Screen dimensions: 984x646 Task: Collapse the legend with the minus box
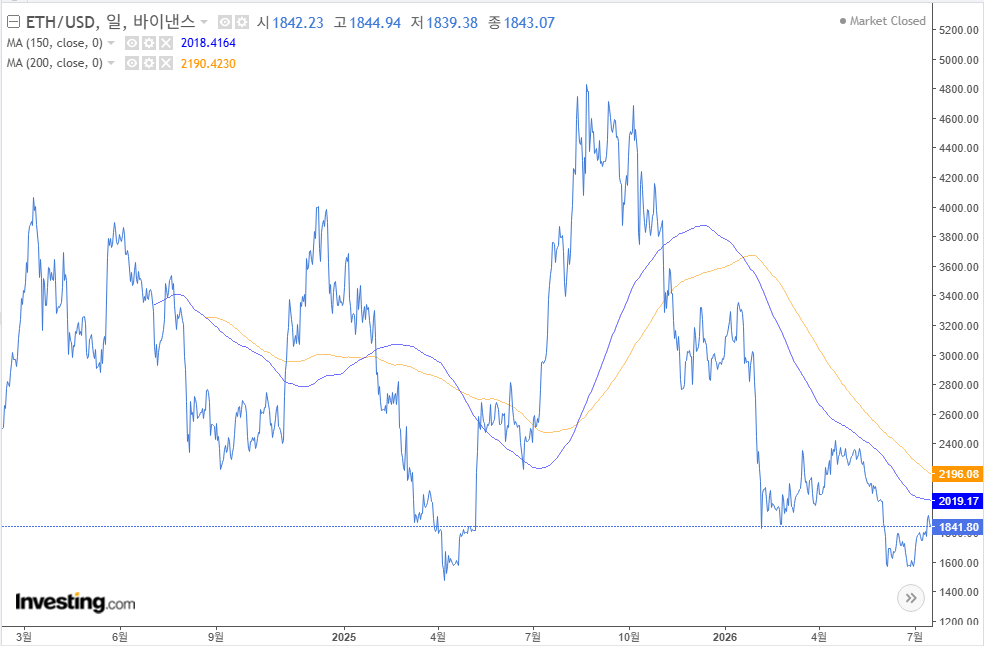tap(13, 23)
